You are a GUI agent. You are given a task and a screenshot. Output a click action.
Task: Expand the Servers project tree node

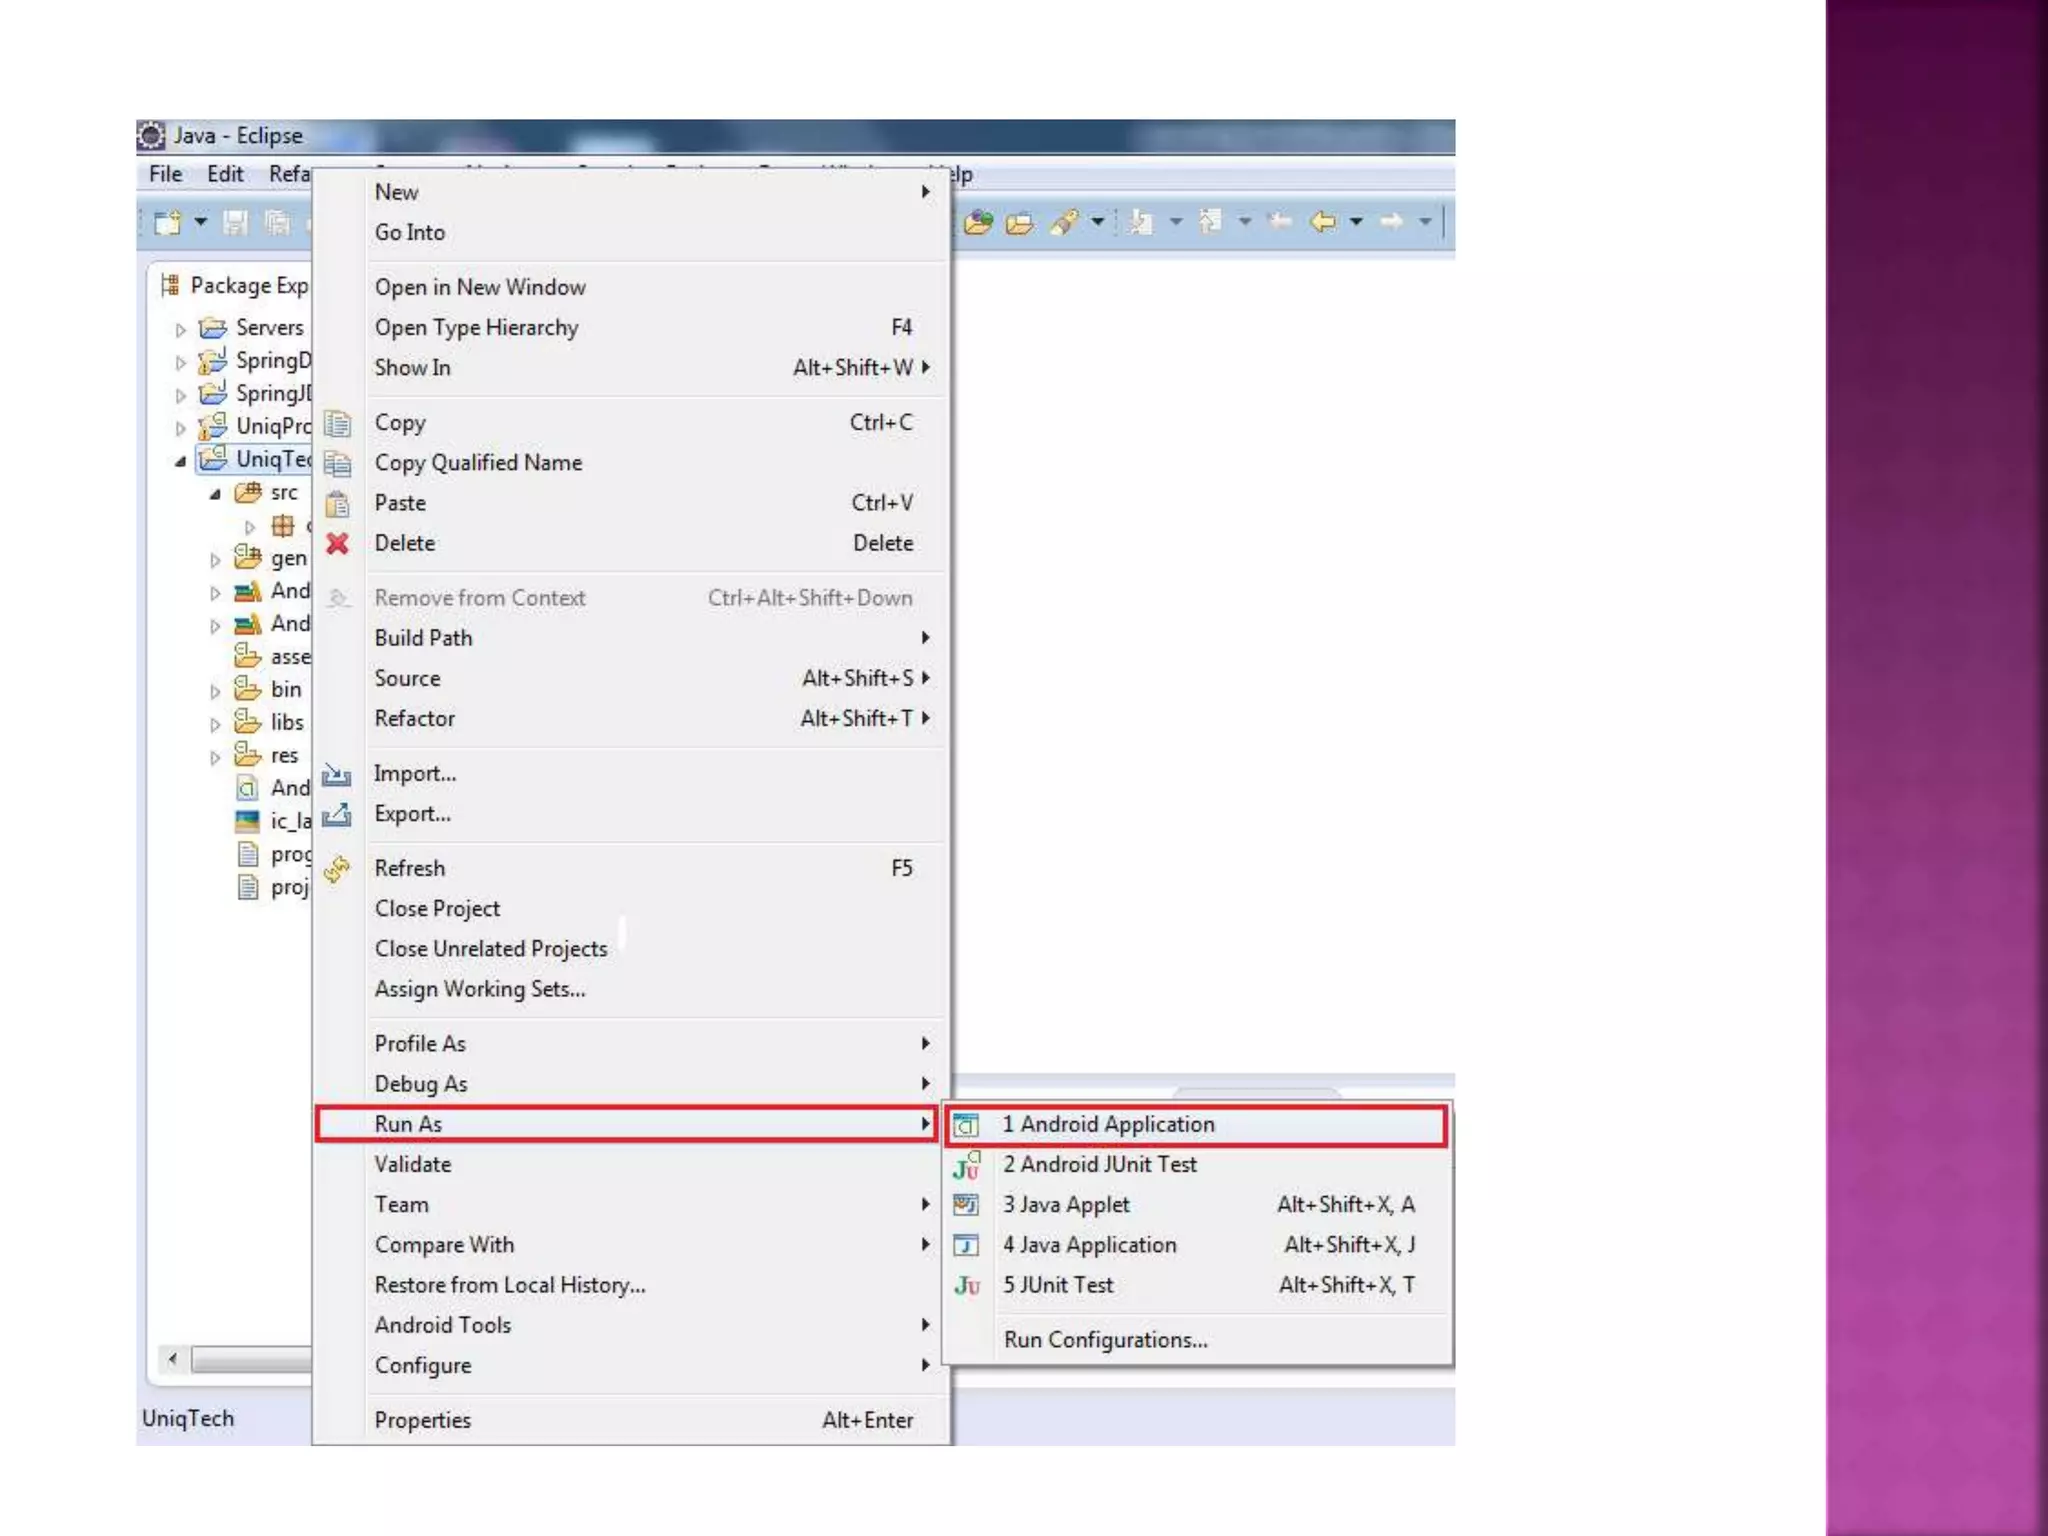[x=181, y=329]
